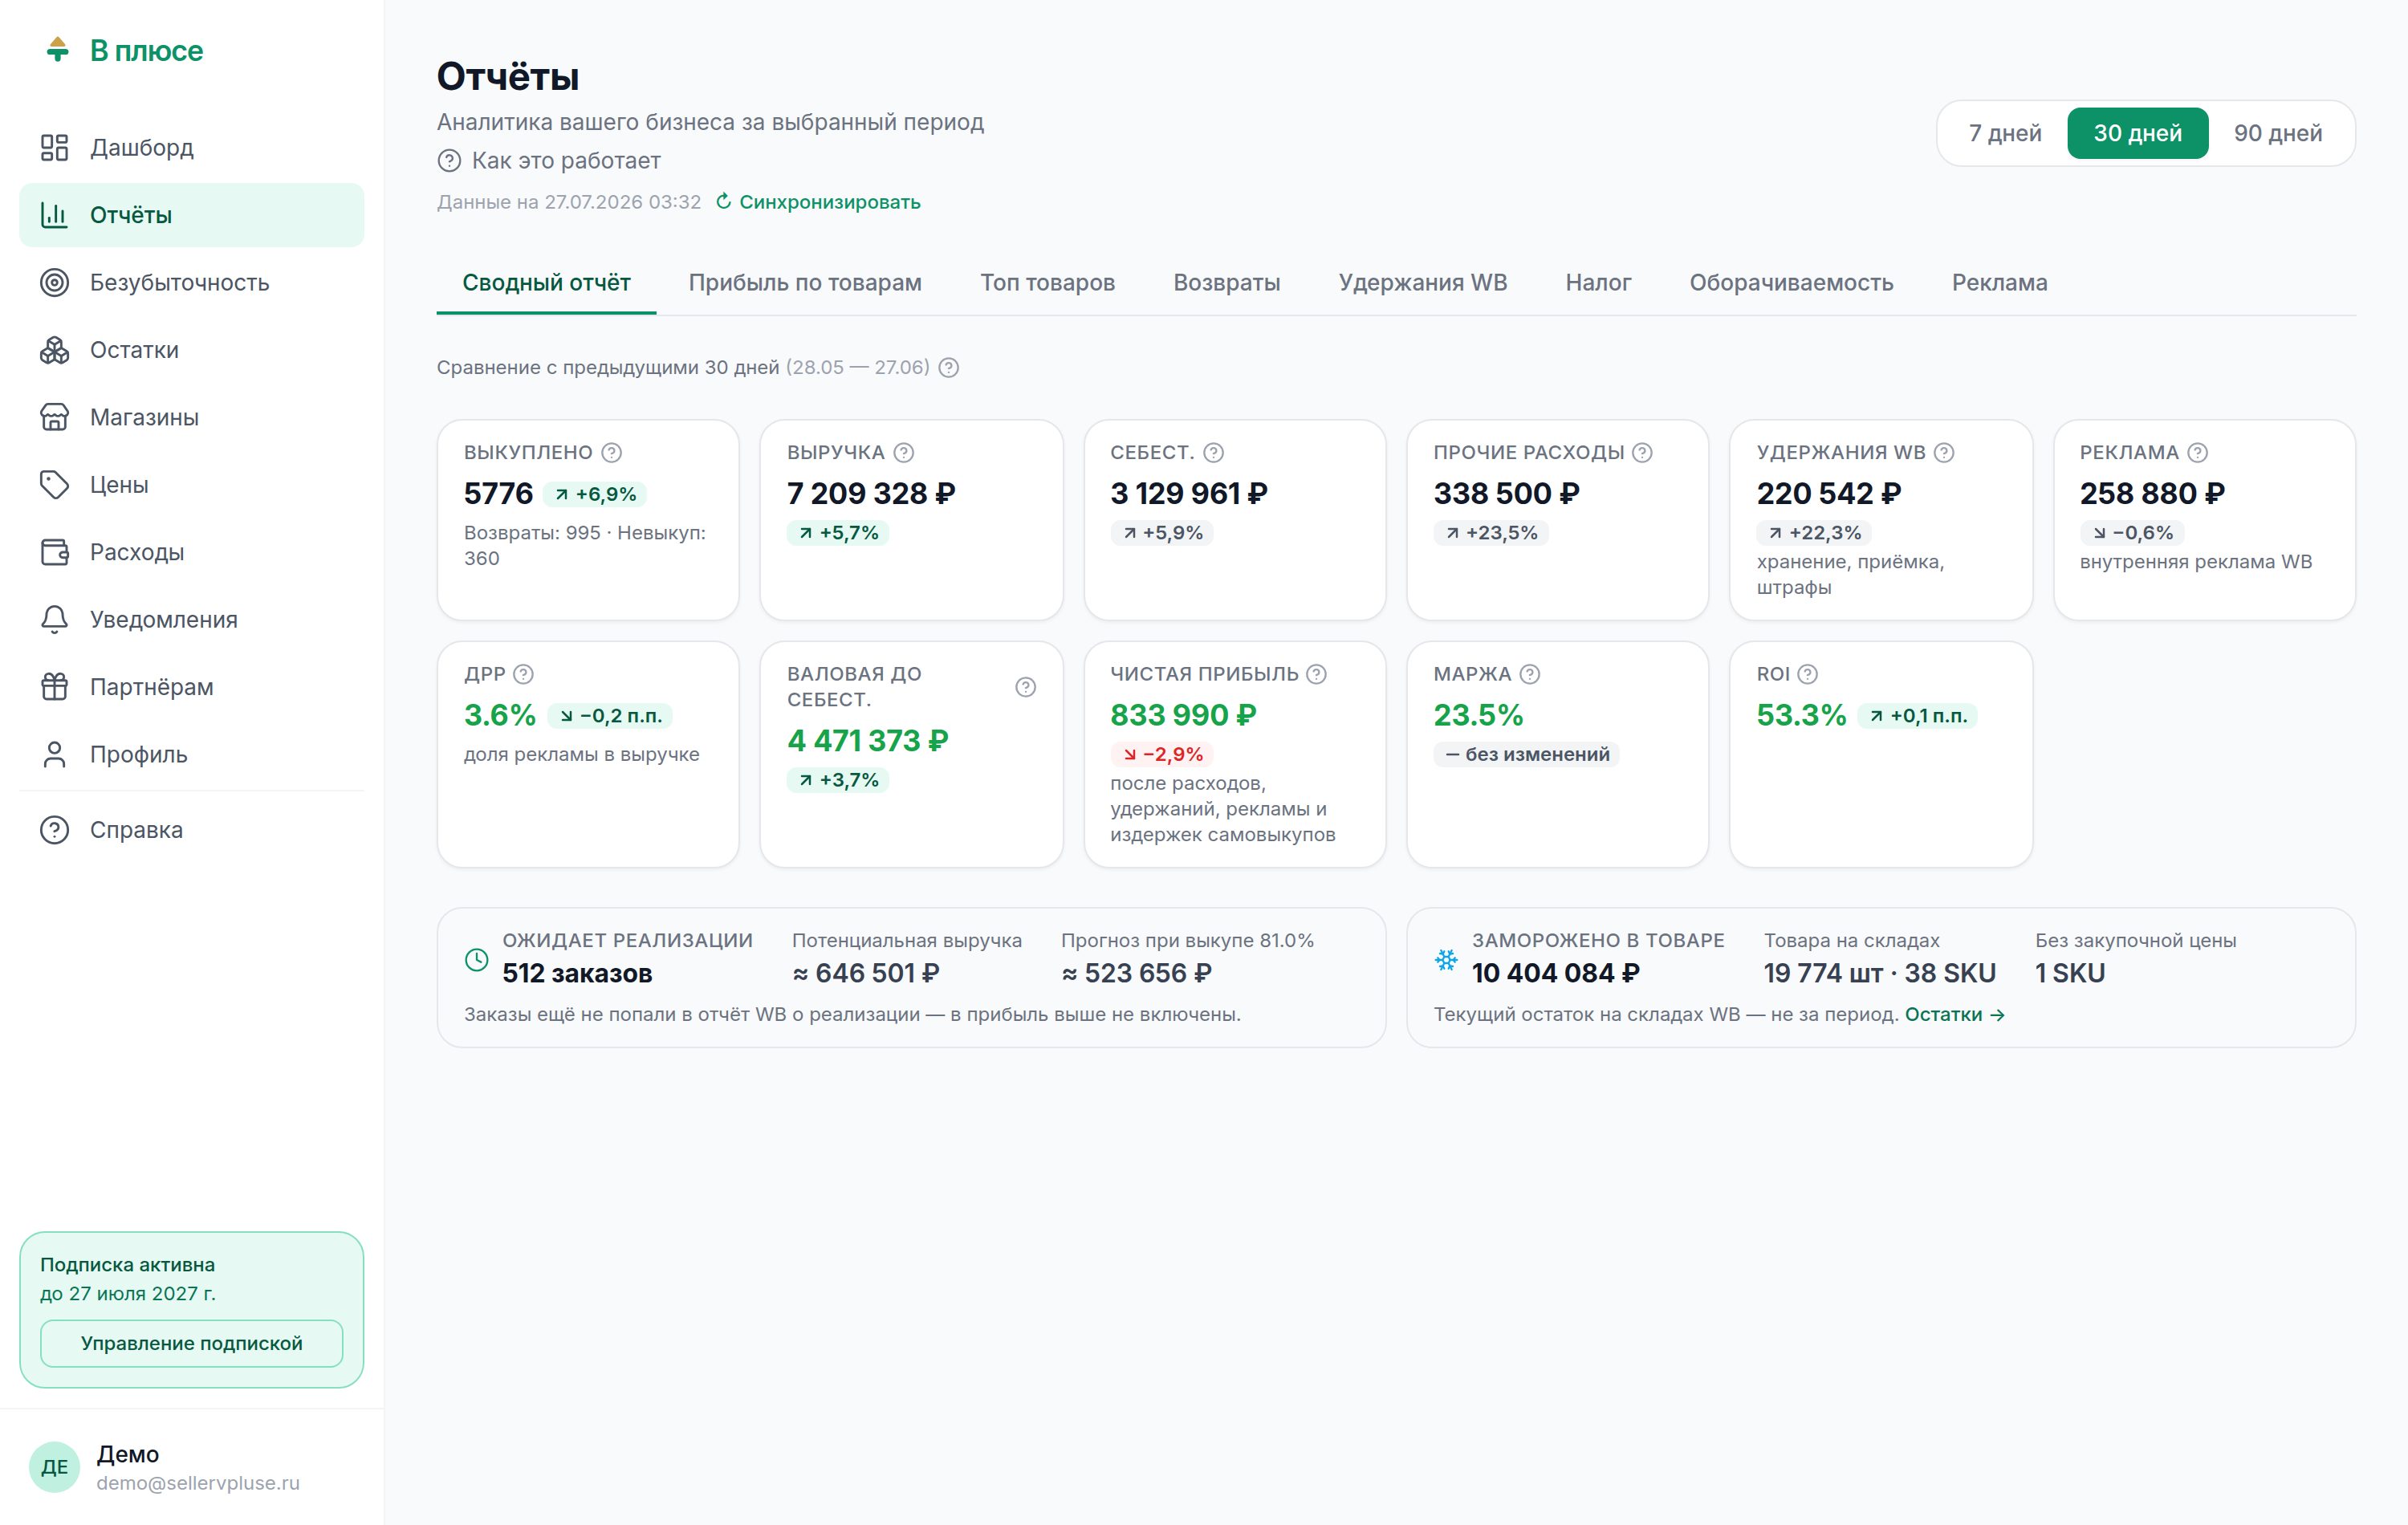
Task: Open the Дашборд sidebar icon
Action: (x=54, y=148)
